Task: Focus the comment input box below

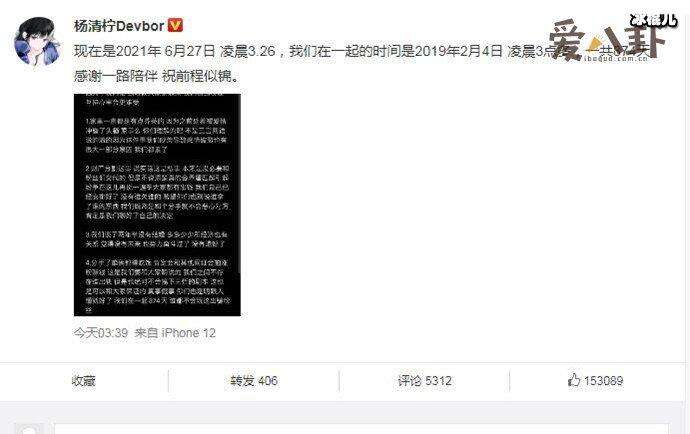Action: 361,428
